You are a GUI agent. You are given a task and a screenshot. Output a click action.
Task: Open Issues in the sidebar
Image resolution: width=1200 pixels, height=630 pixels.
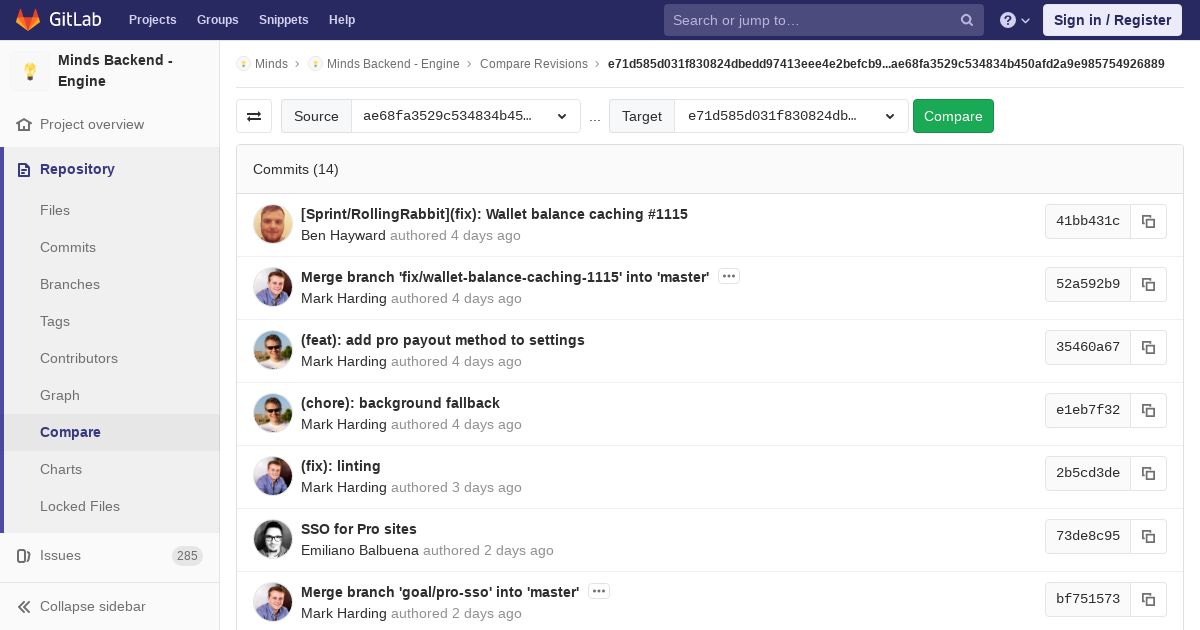pyautogui.click(x=60, y=555)
